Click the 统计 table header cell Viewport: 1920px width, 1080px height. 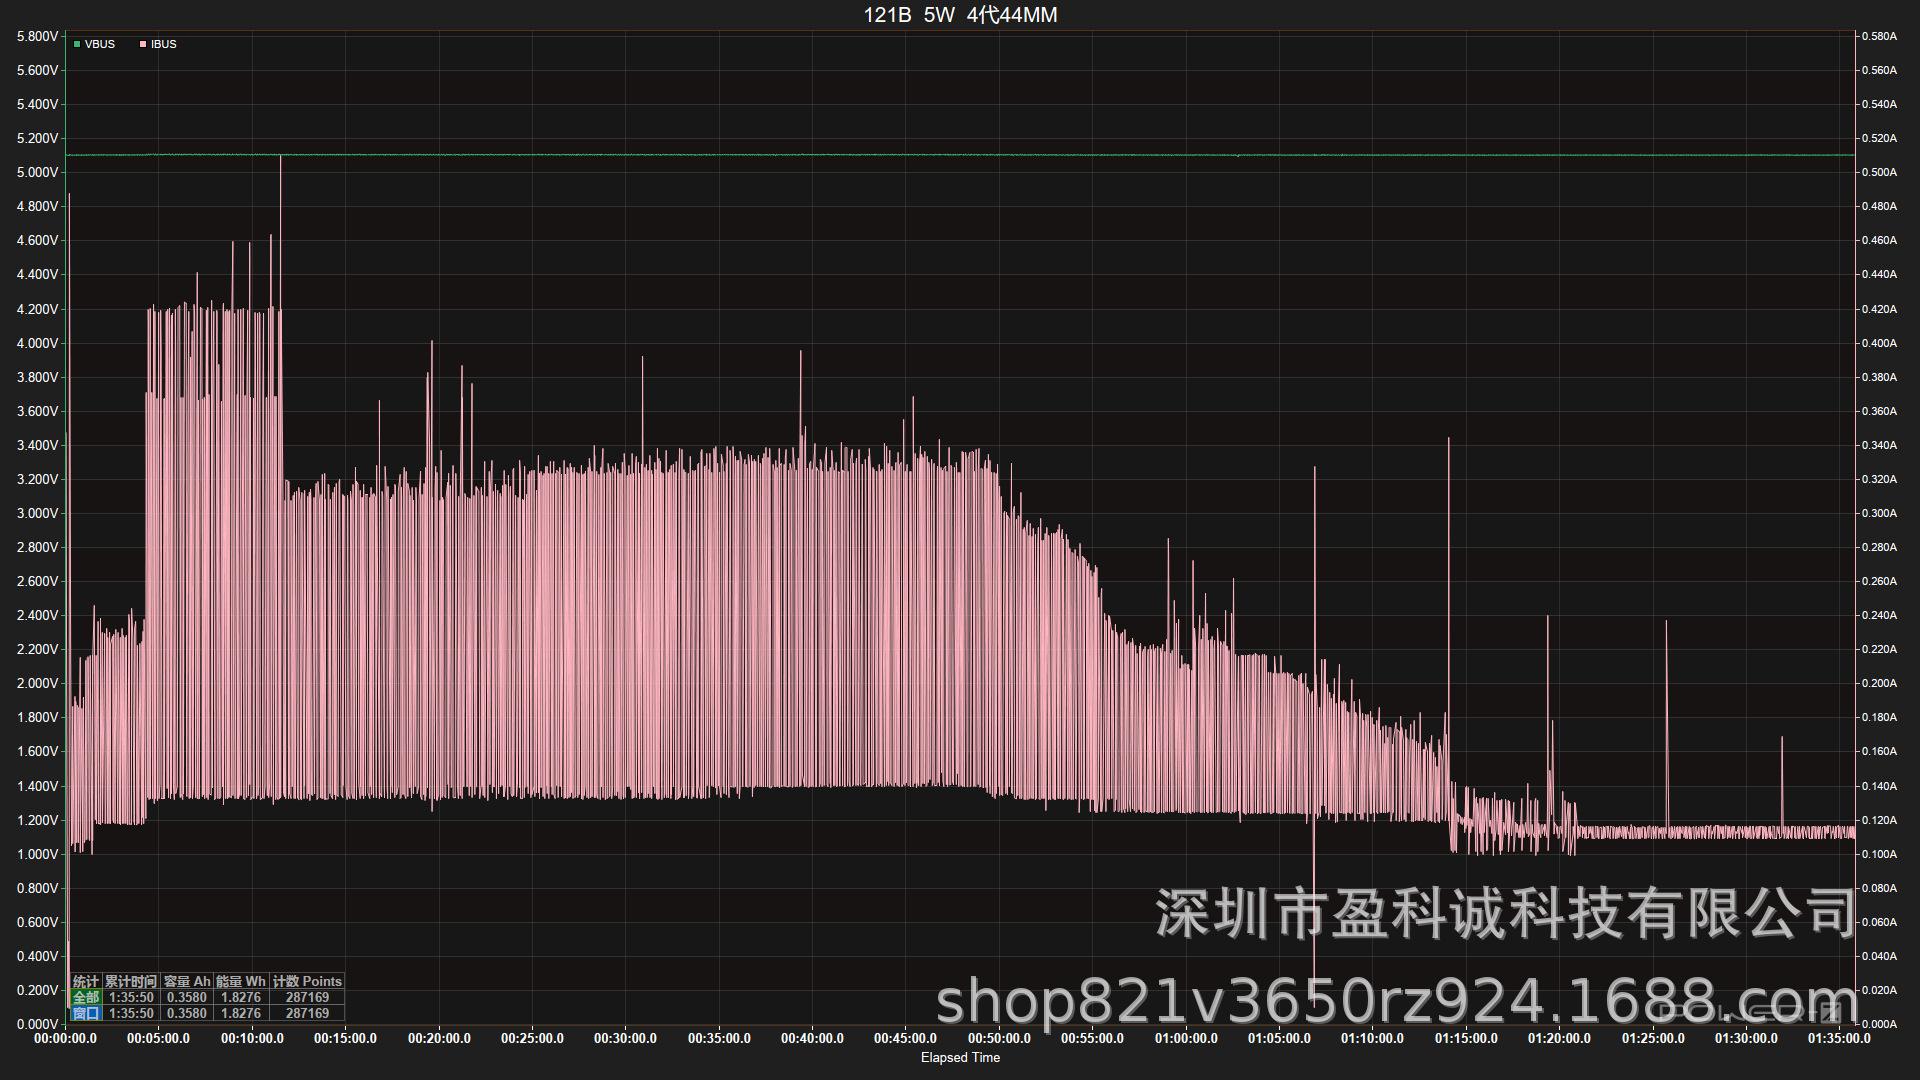pyautogui.click(x=86, y=981)
